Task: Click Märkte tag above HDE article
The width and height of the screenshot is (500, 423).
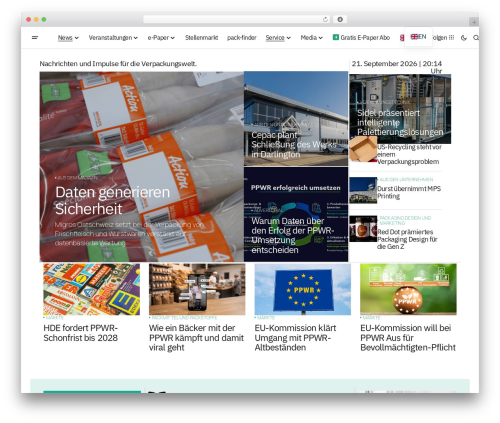Action: coord(54,318)
